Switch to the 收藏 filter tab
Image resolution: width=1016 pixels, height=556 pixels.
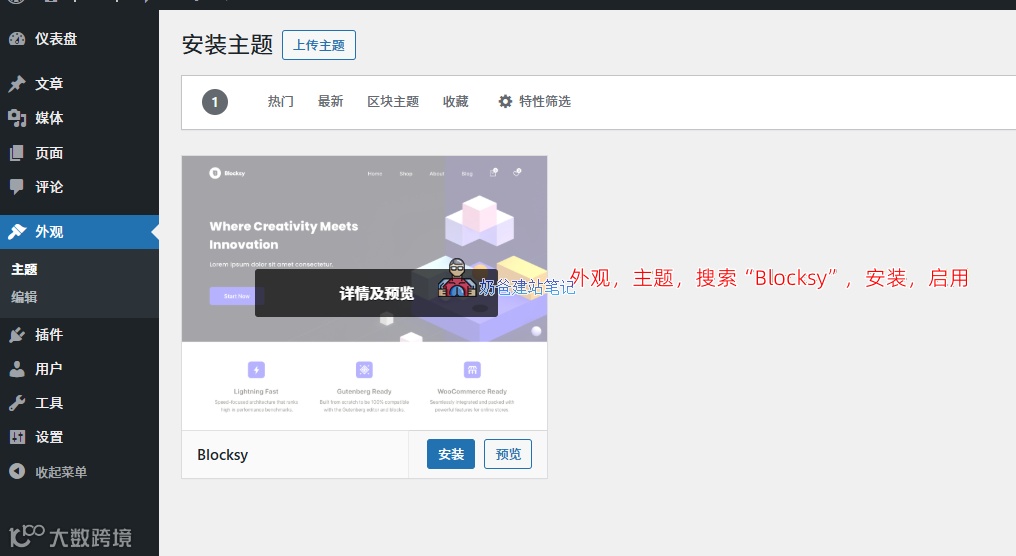tap(456, 101)
